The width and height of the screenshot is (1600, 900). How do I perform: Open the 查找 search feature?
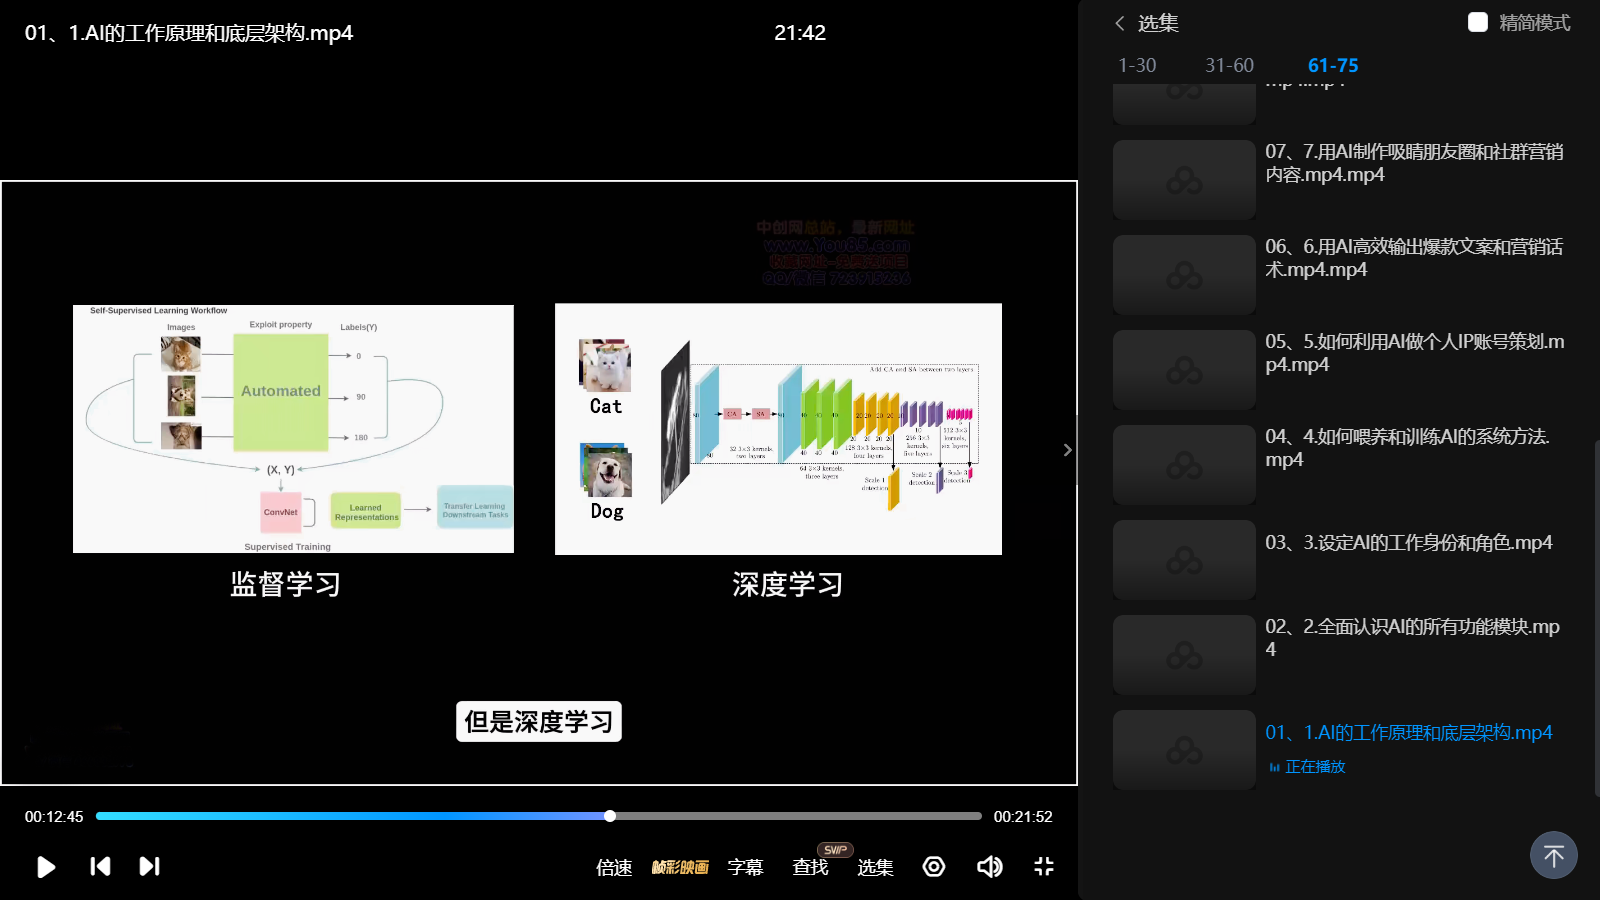tap(810, 867)
